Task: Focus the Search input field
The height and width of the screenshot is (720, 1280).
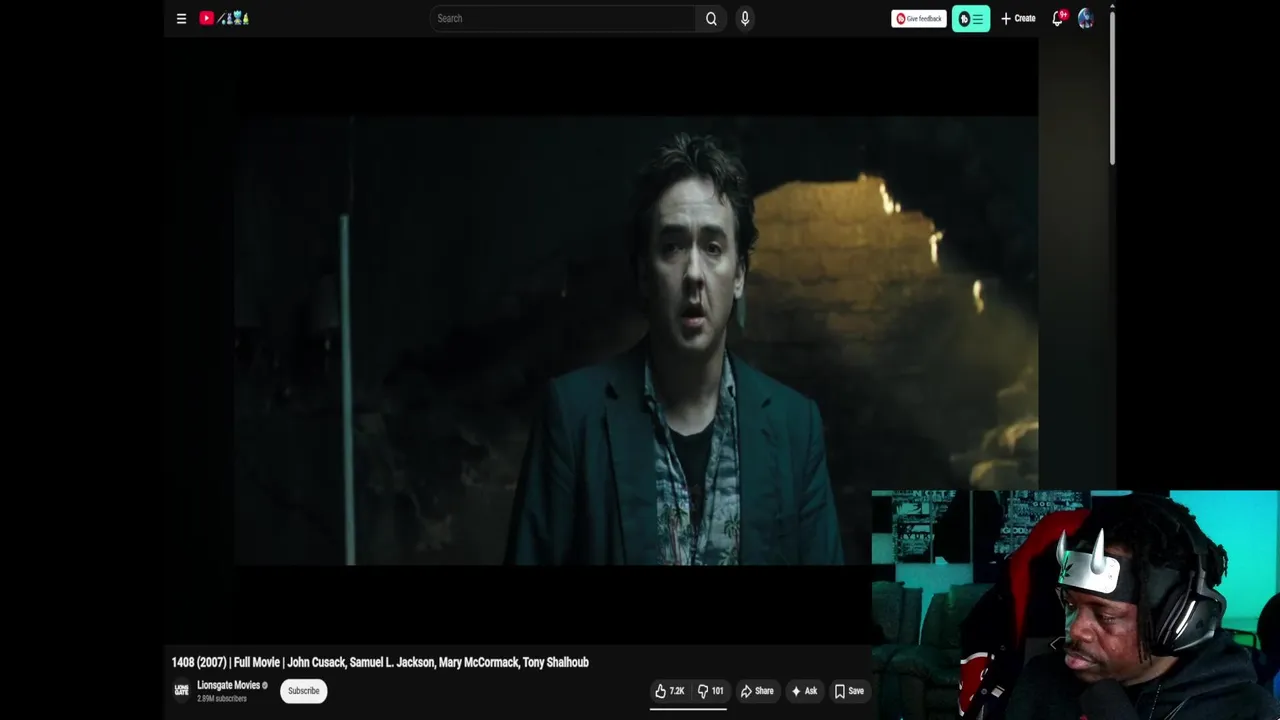Action: pyautogui.click(x=563, y=18)
